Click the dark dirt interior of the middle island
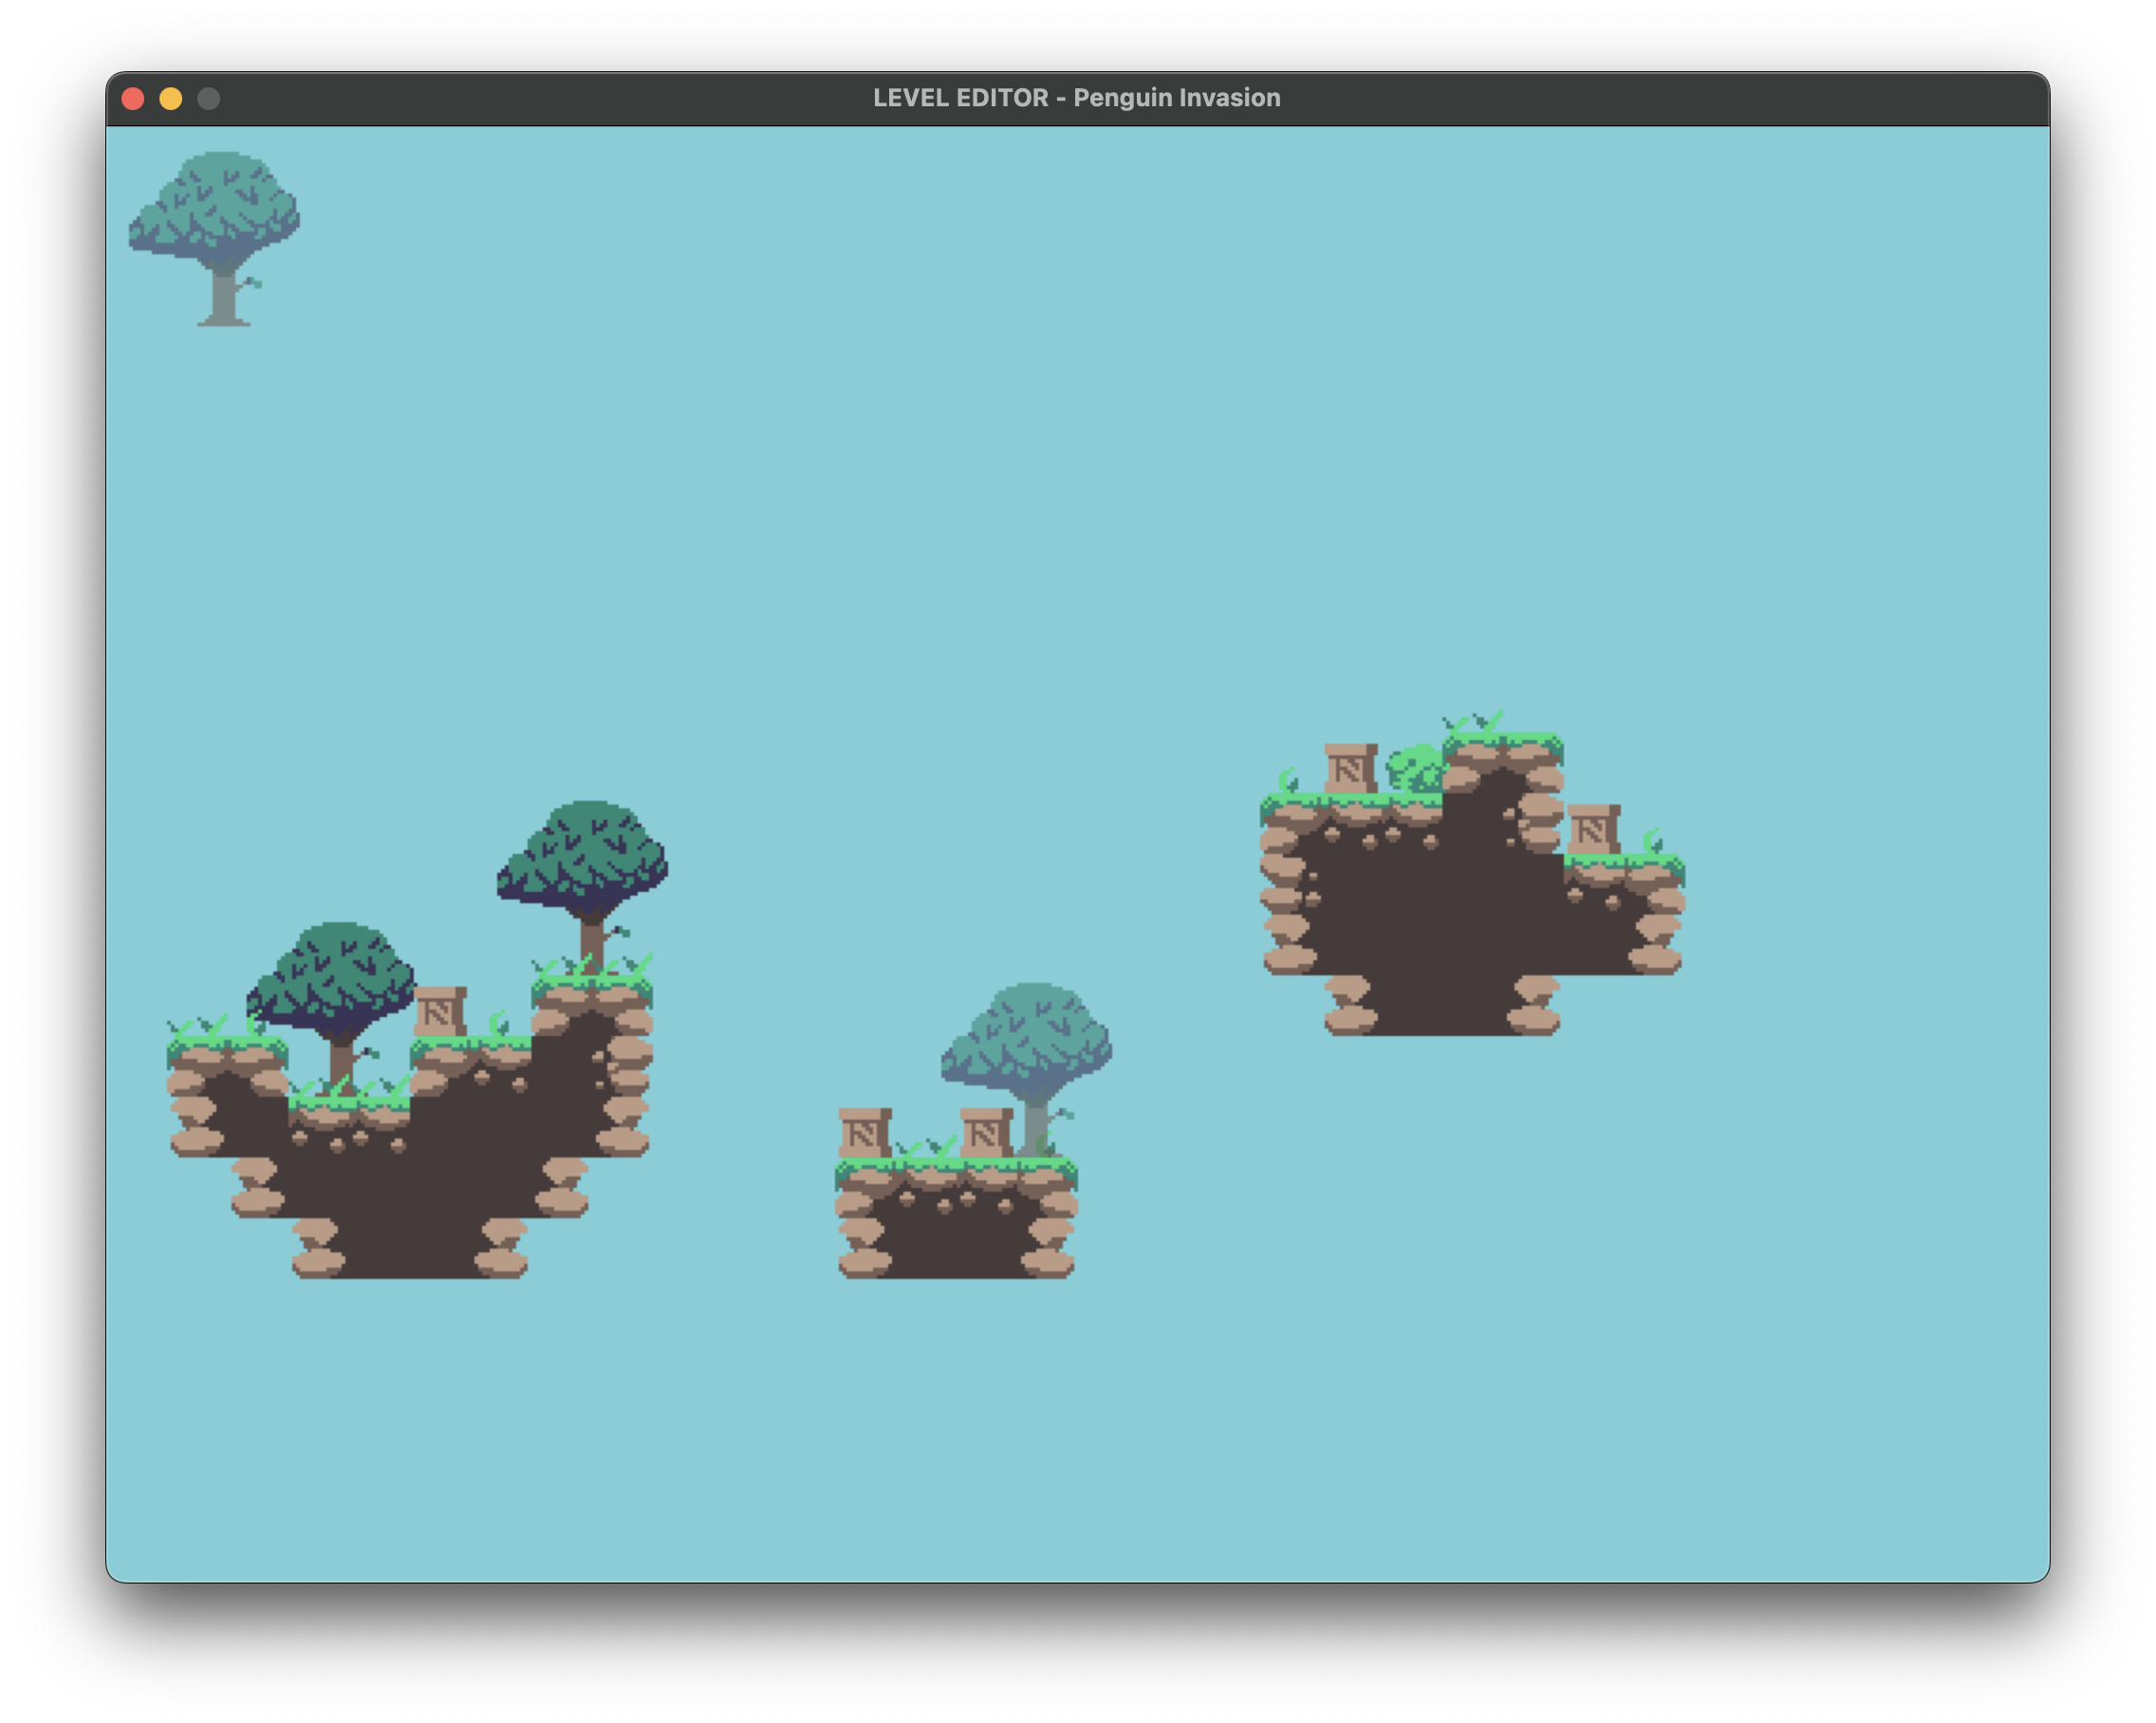This screenshot has height=1723, width=2156. [x=955, y=1240]
